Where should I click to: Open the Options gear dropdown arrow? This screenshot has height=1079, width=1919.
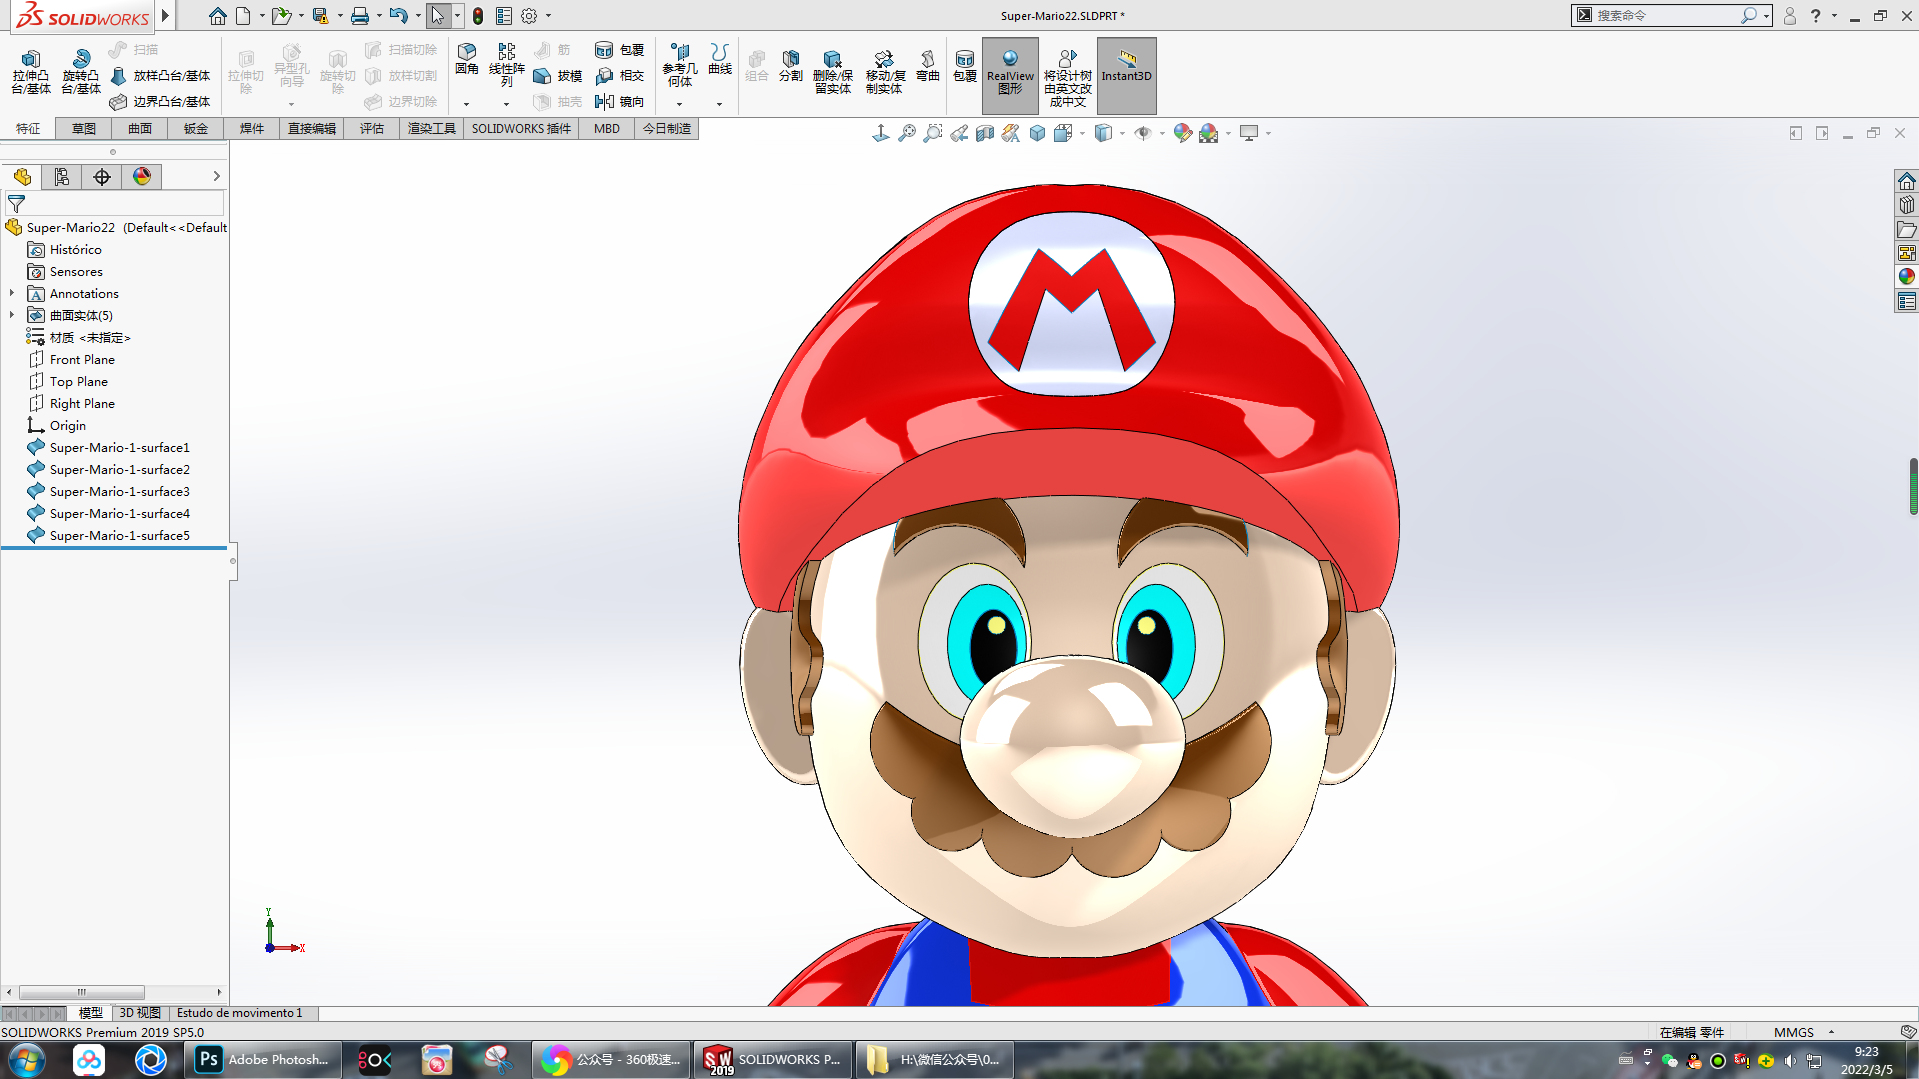(x=548, y=16)
